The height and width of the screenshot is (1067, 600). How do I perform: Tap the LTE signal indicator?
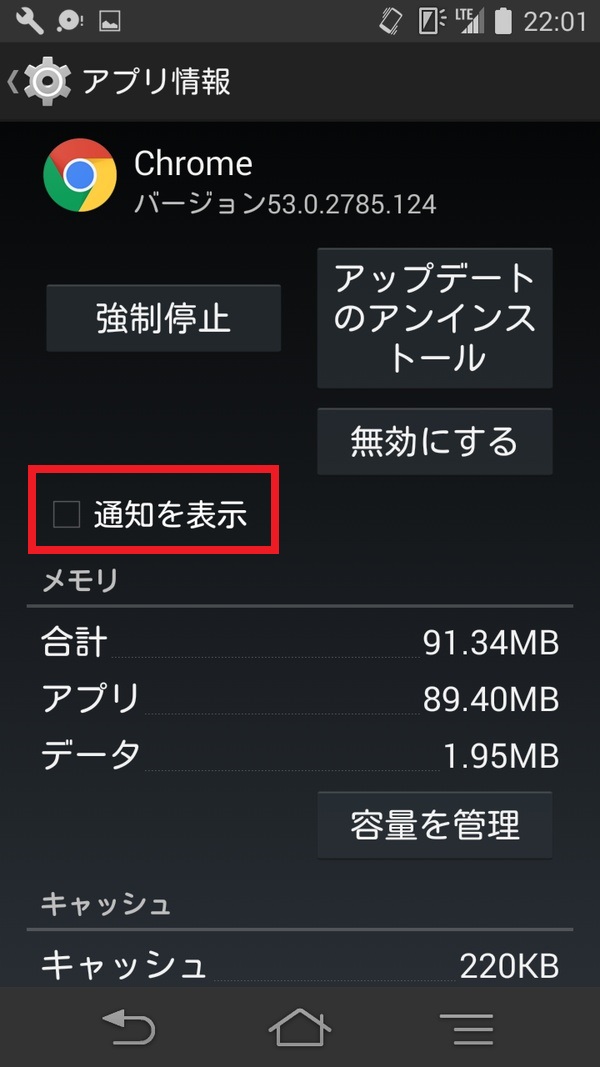tap(470, 21)
